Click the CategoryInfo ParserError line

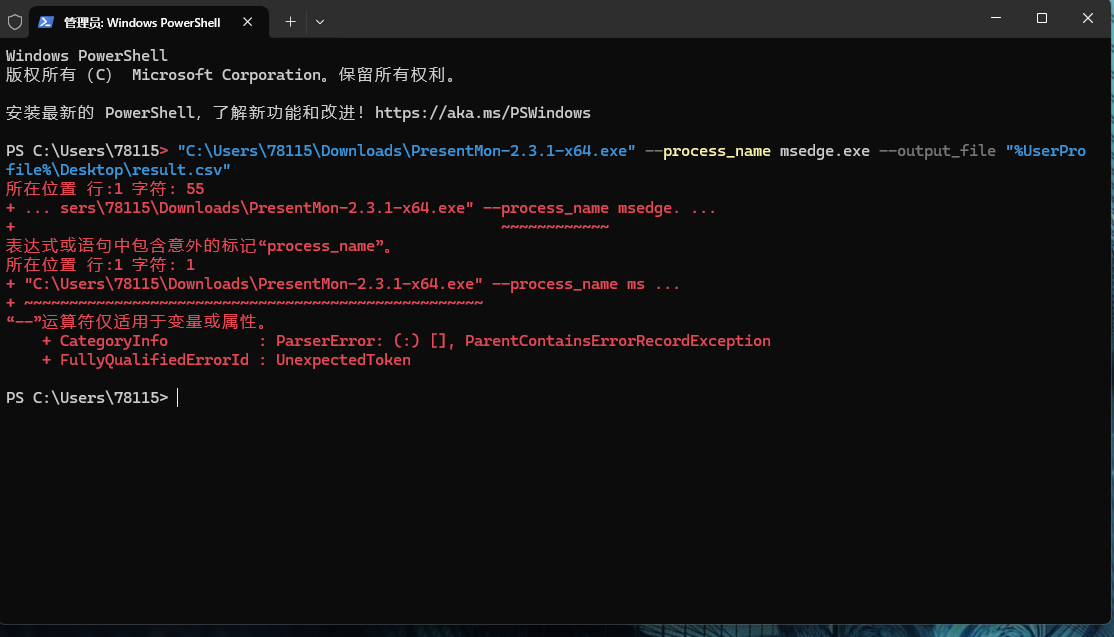pos(406,341)
